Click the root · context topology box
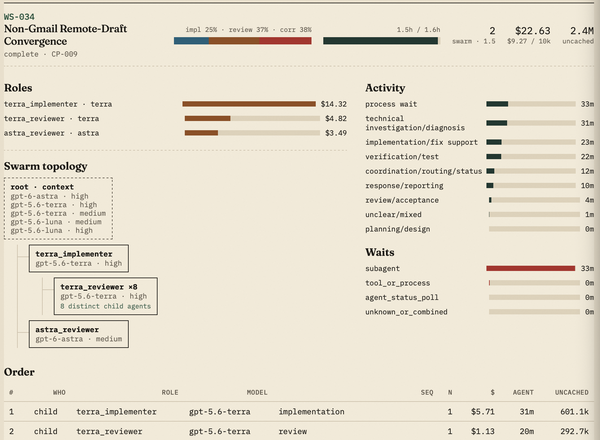This screenshot has width=600, height=440. pyautogui.click(x=58, y=209)
